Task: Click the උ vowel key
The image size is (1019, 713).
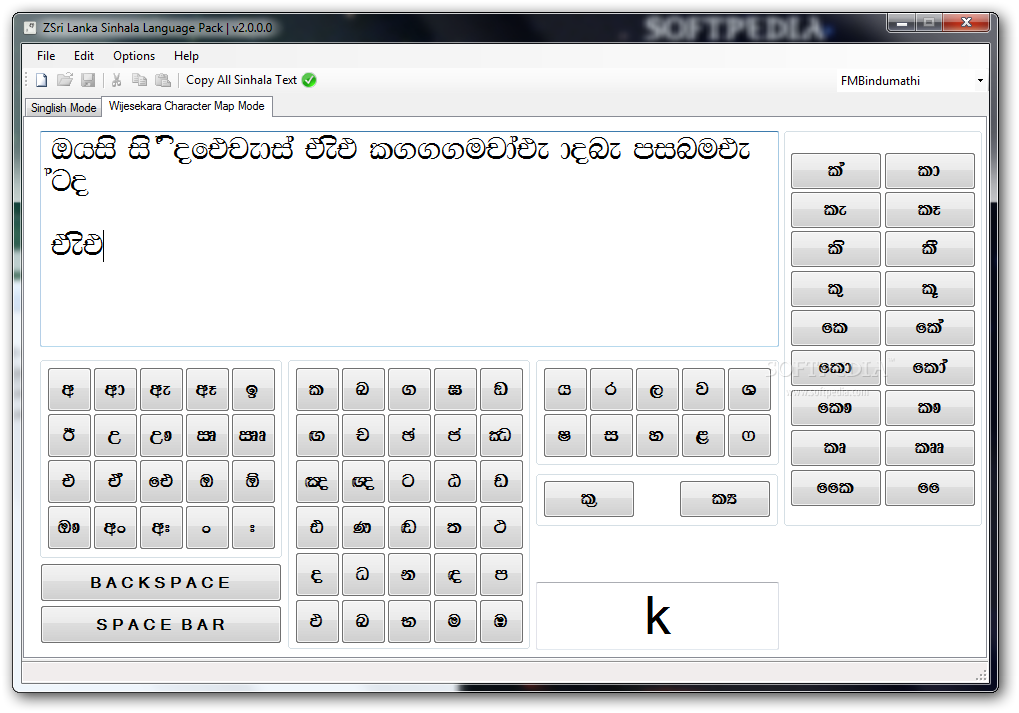Action: tap(115, 435)
